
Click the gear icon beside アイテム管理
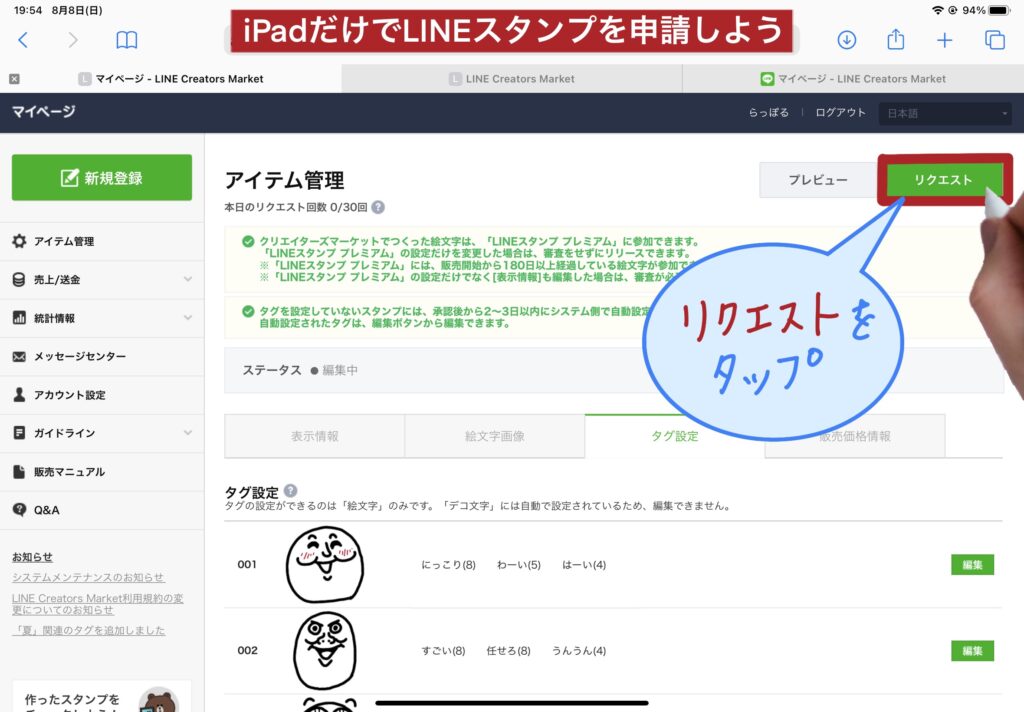[20, 241]
